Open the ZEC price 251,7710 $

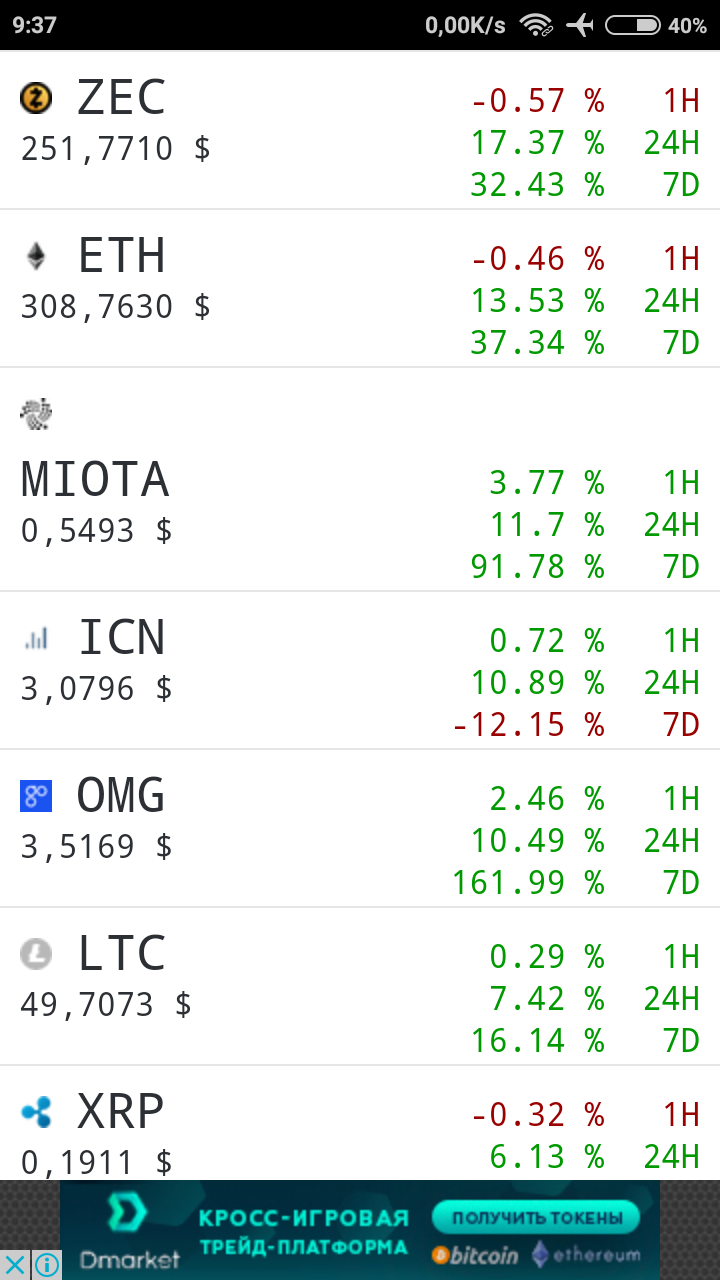[x=116, y=149]
